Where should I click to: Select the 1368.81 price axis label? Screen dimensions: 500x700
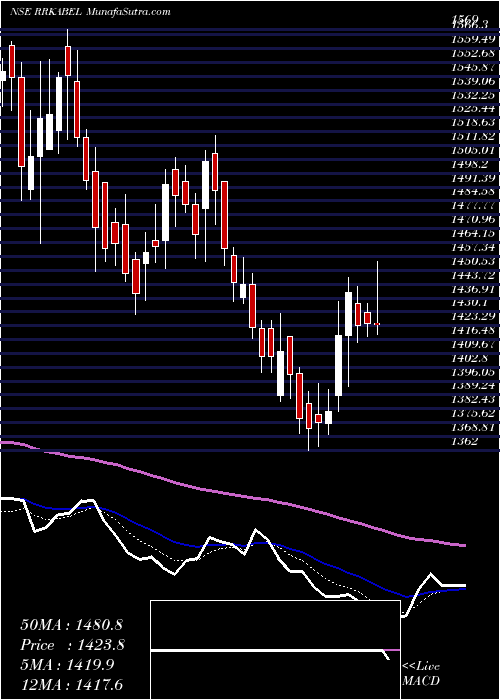pos(474,427)
